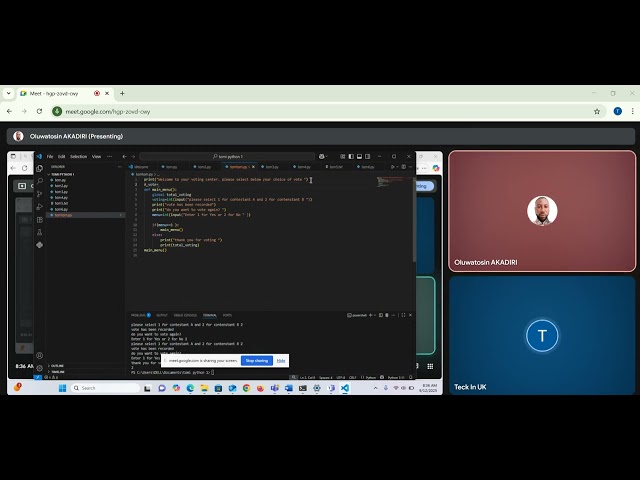
Task: Add a new terminal with plus icon
Action: point(371,315)
